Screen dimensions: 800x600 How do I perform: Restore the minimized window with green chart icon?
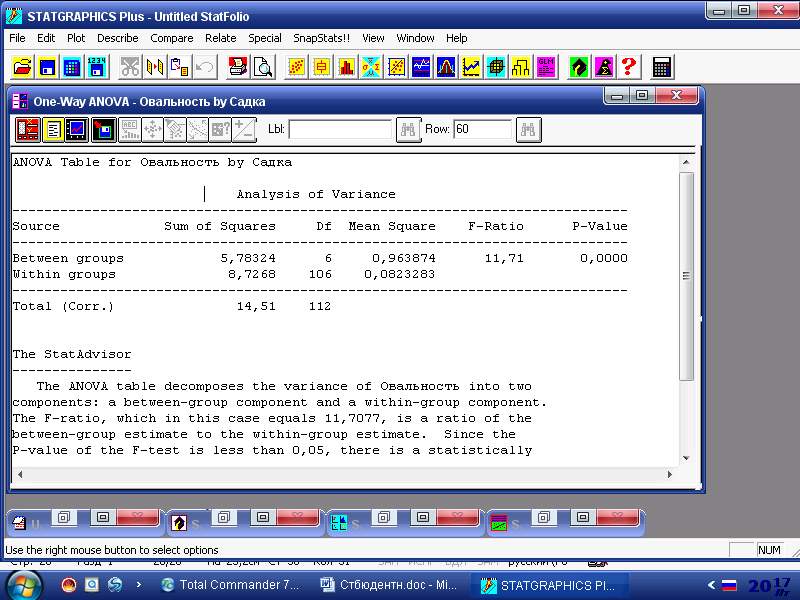543,518
